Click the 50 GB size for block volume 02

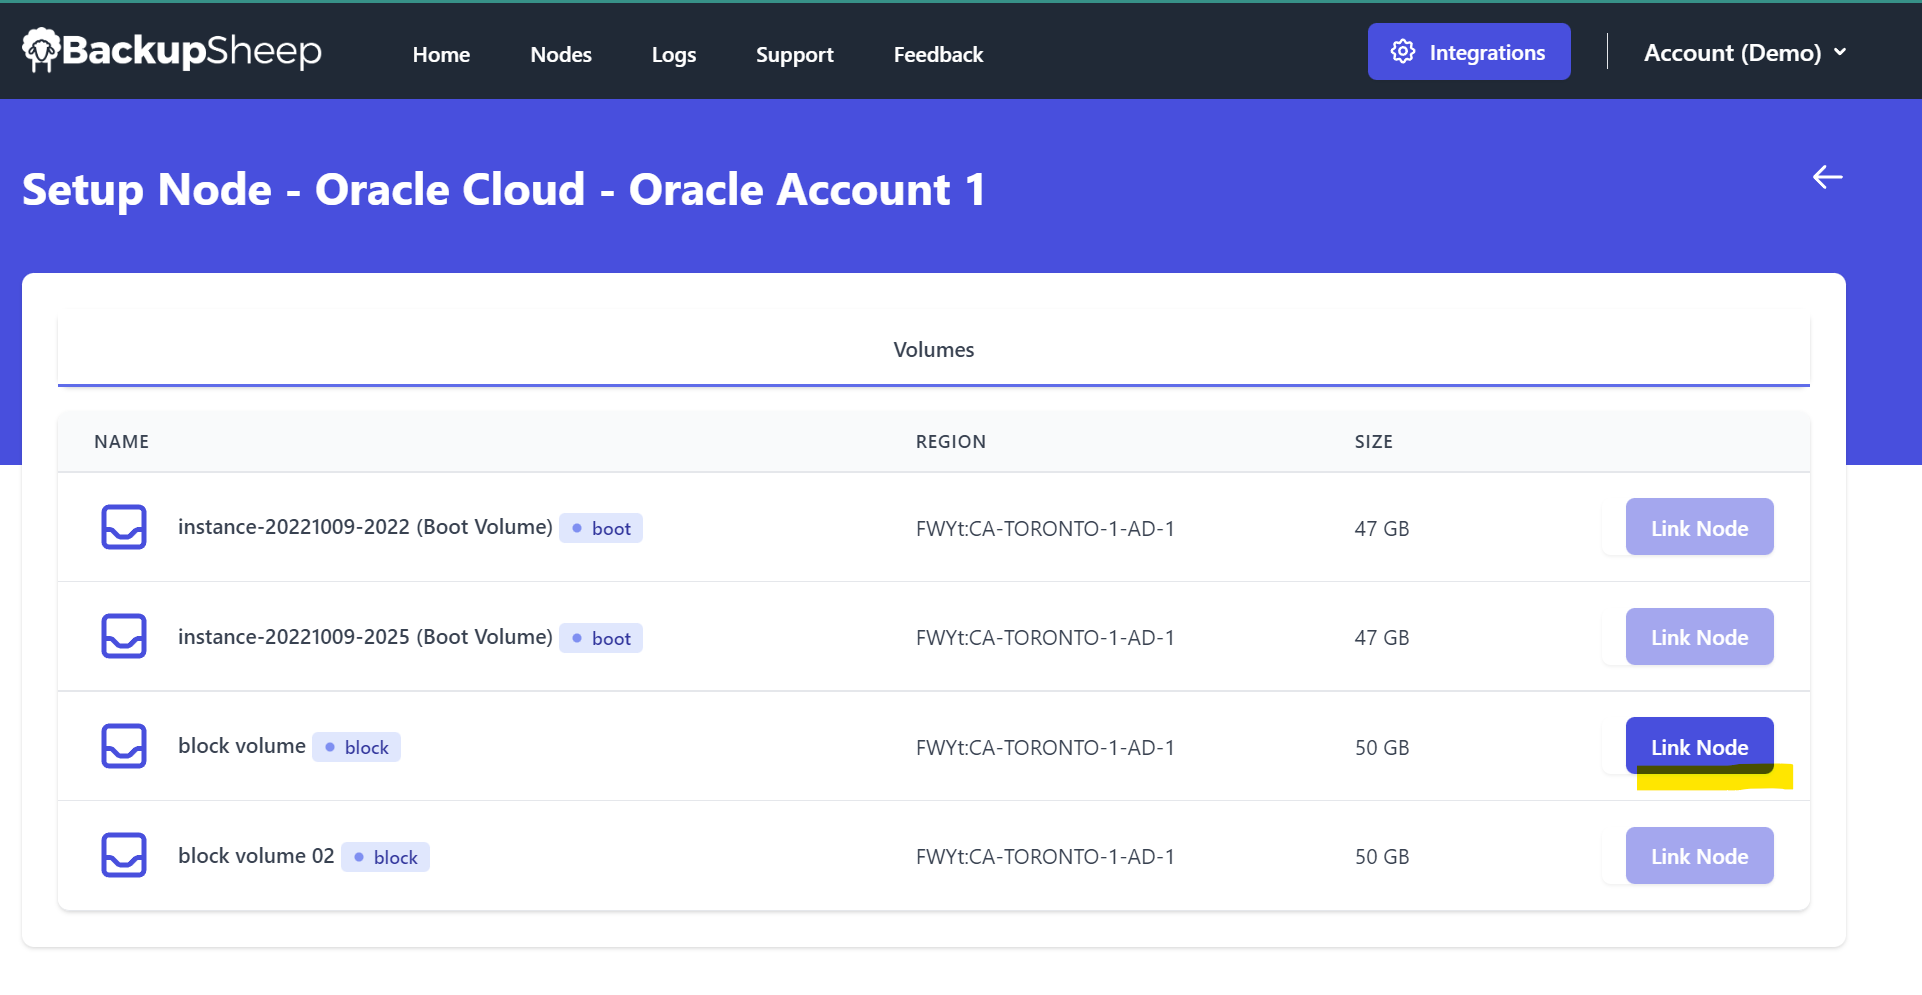pyautogui.click(x=1382, y=857)
